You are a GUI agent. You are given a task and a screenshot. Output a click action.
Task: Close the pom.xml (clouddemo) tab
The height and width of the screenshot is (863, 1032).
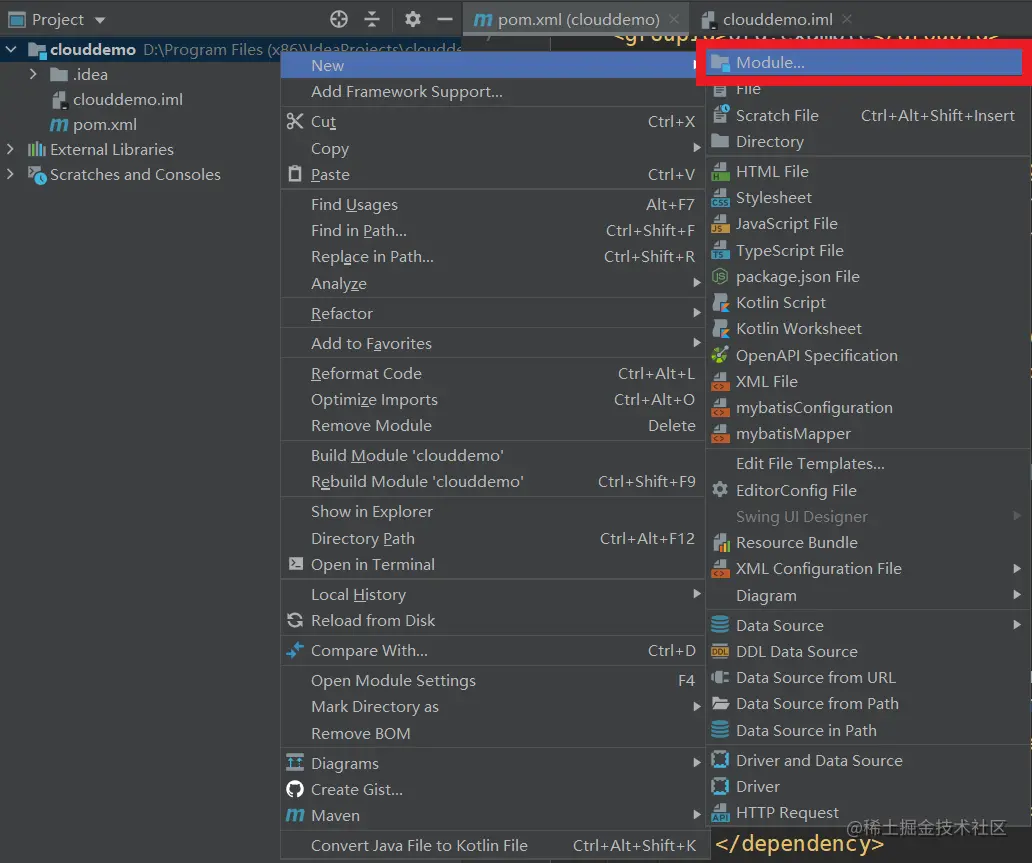tap(674, 20)
